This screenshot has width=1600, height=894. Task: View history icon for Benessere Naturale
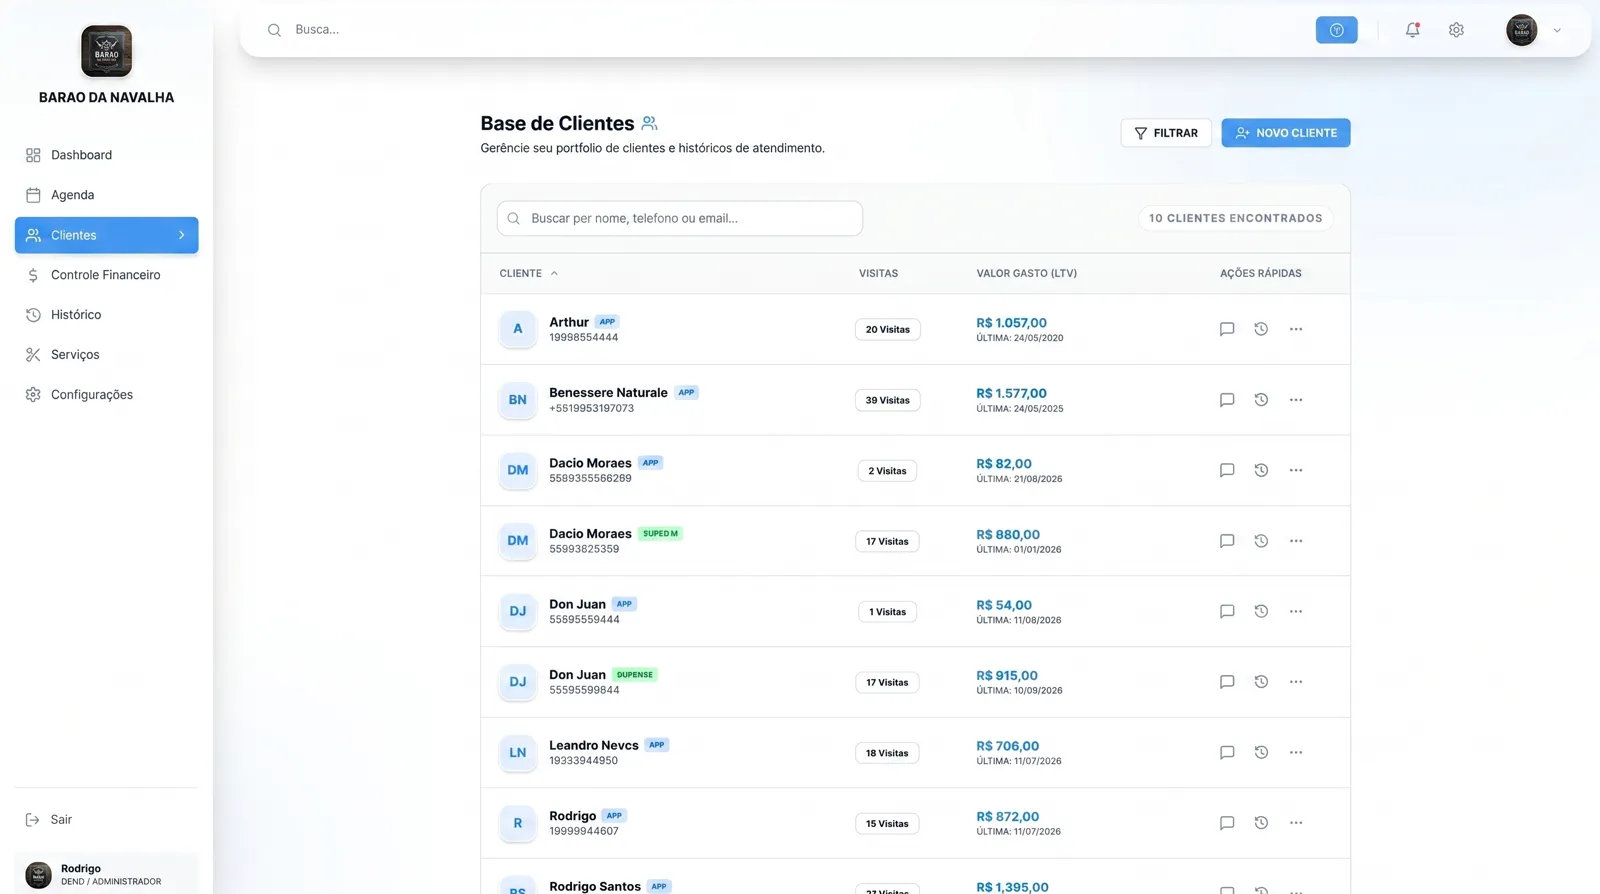click(1261, 400)
